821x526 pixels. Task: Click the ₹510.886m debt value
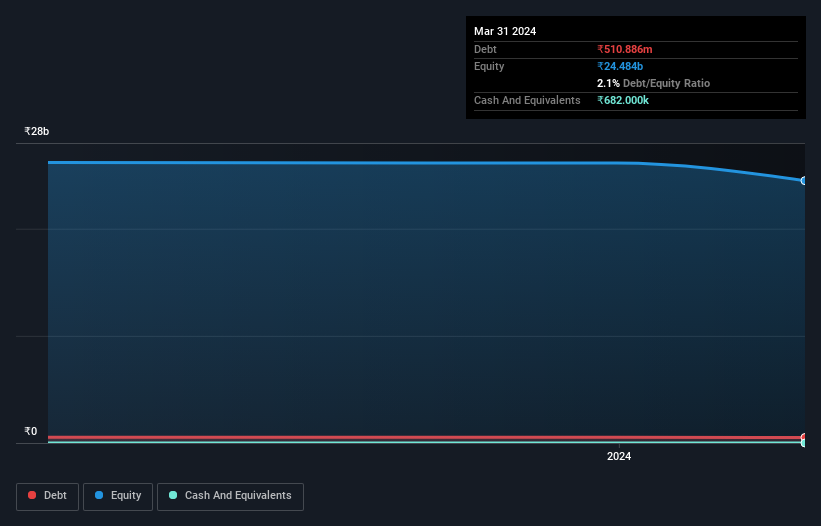click(x=625, y=49)
